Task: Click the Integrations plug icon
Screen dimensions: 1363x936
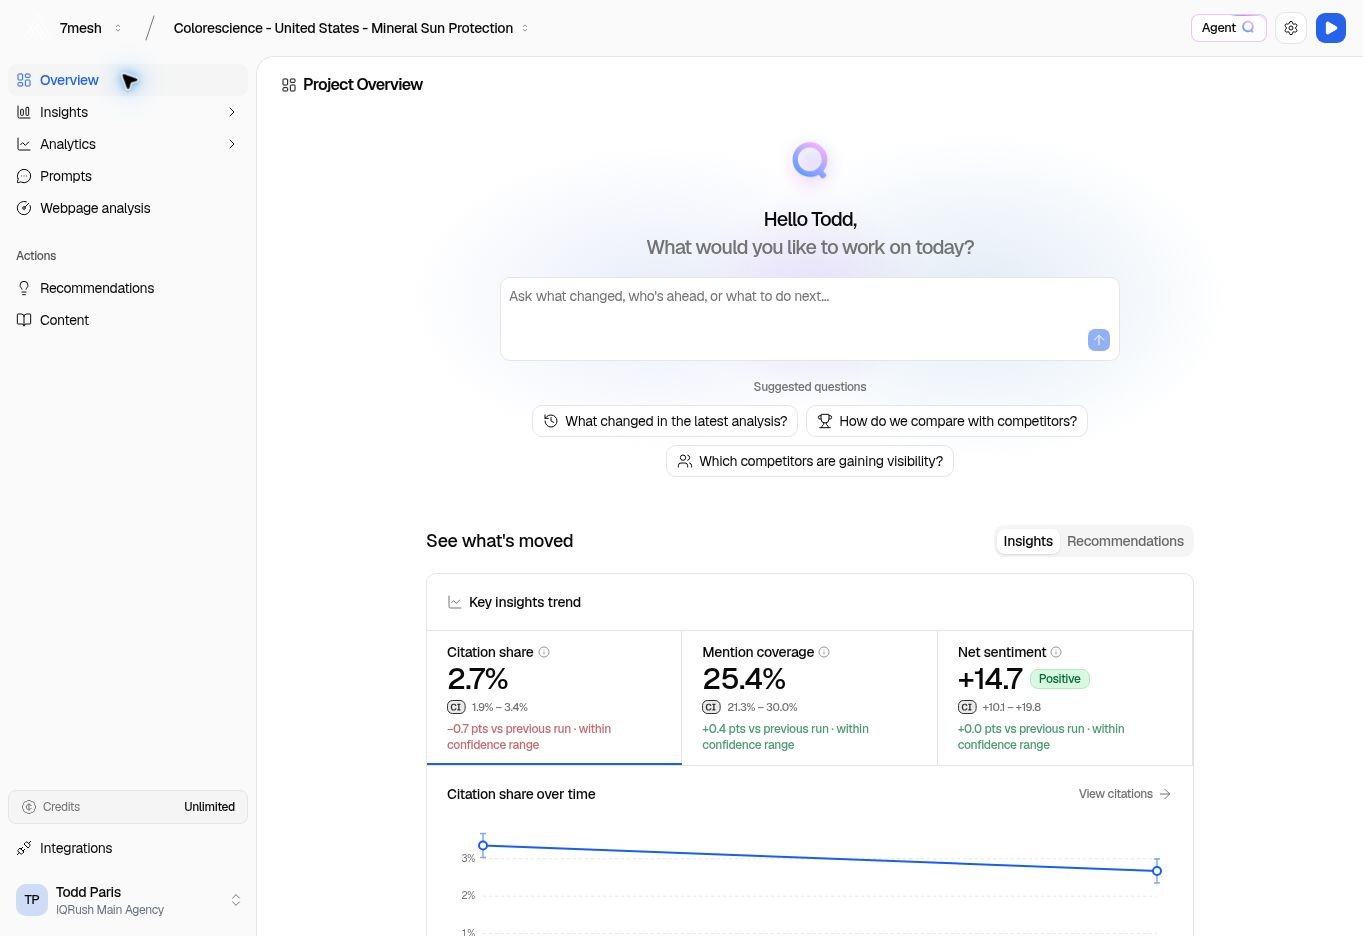Action: tap(24, 848)
